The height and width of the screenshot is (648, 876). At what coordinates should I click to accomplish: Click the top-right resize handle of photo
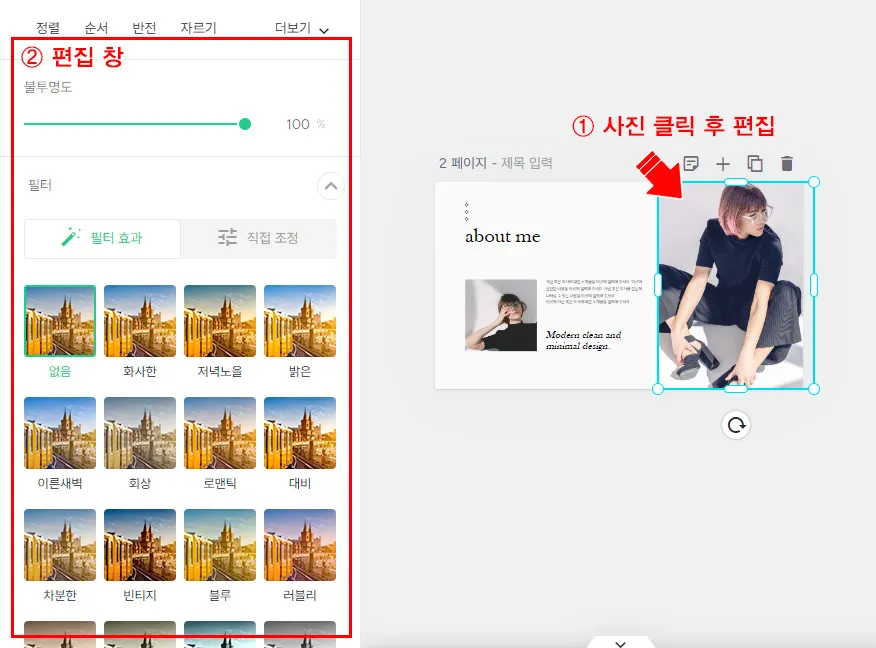[814, 182]
